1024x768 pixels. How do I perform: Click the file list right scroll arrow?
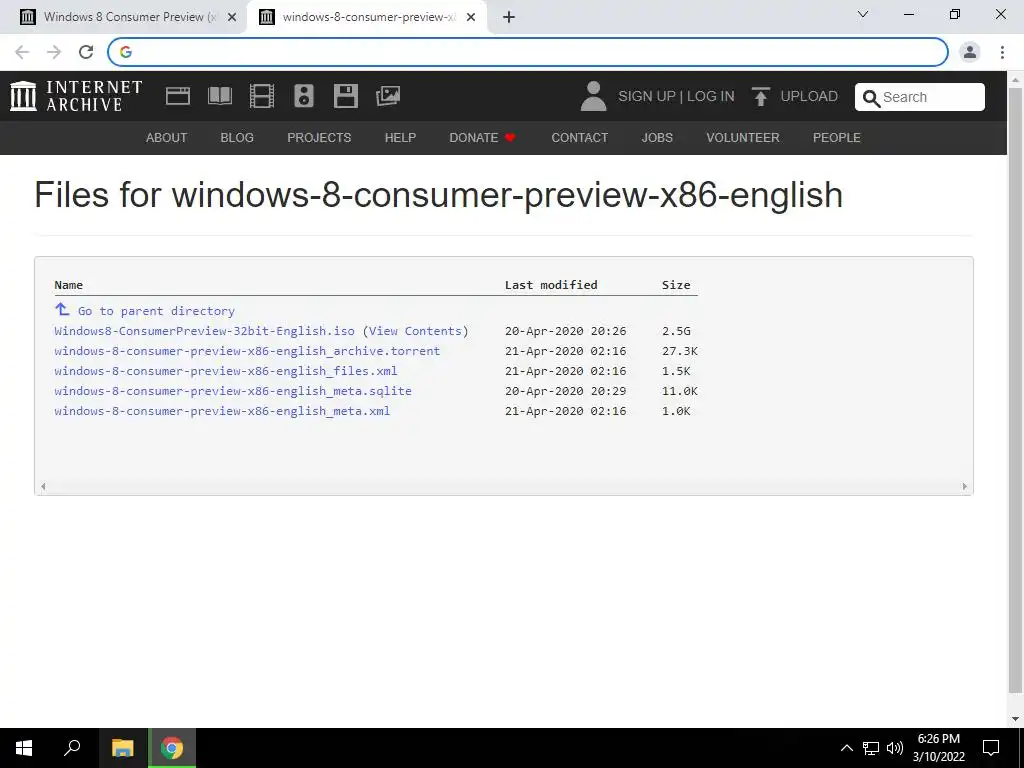coord(965,487)
